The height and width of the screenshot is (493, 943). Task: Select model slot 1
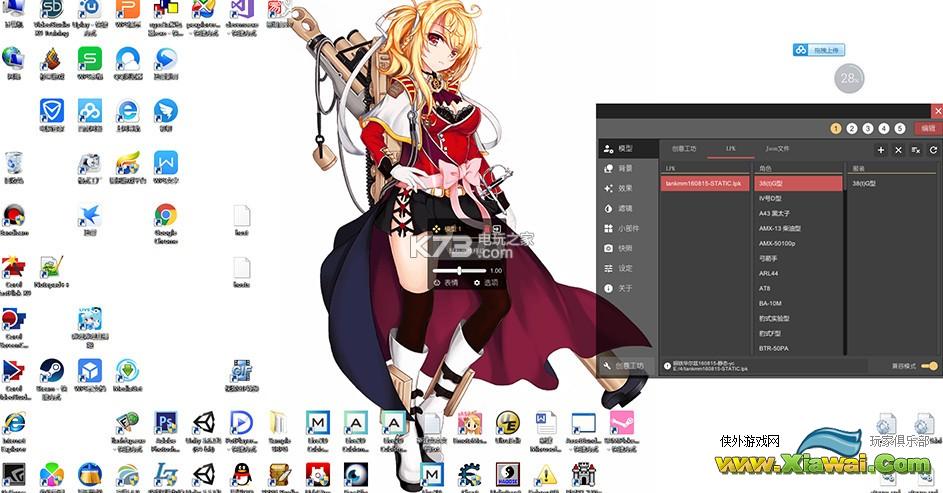836,128
